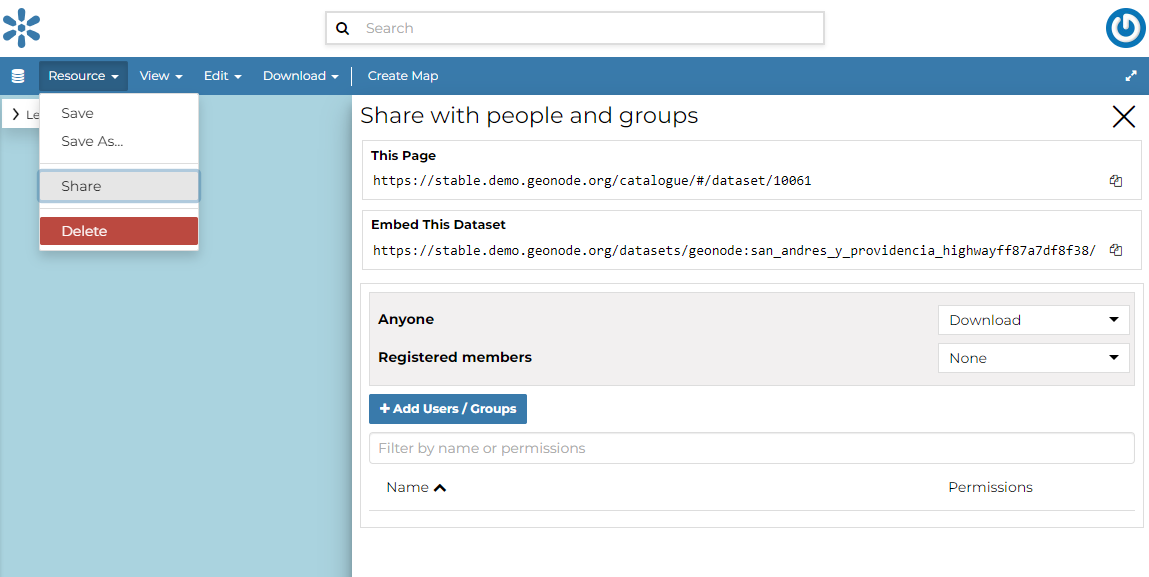
Task: Open the Anyone permissions dropdown showing Download
Action: click(x=1033, y=319)
